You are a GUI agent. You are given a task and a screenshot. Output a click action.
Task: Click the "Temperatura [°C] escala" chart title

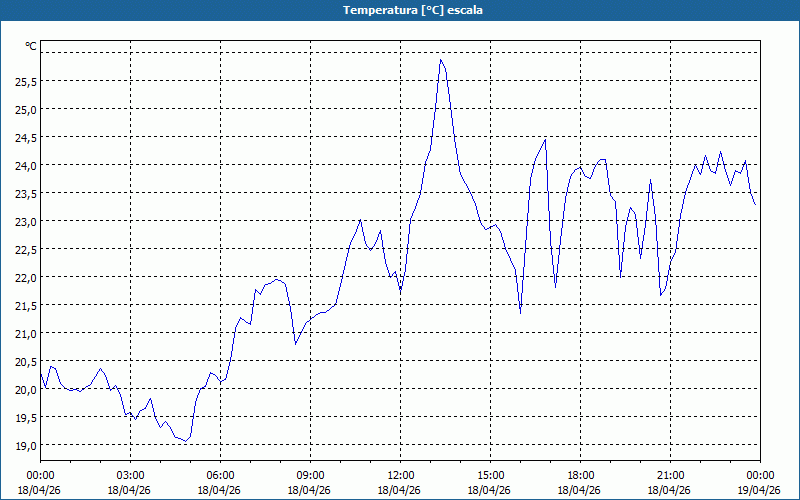tap(399, 10)
